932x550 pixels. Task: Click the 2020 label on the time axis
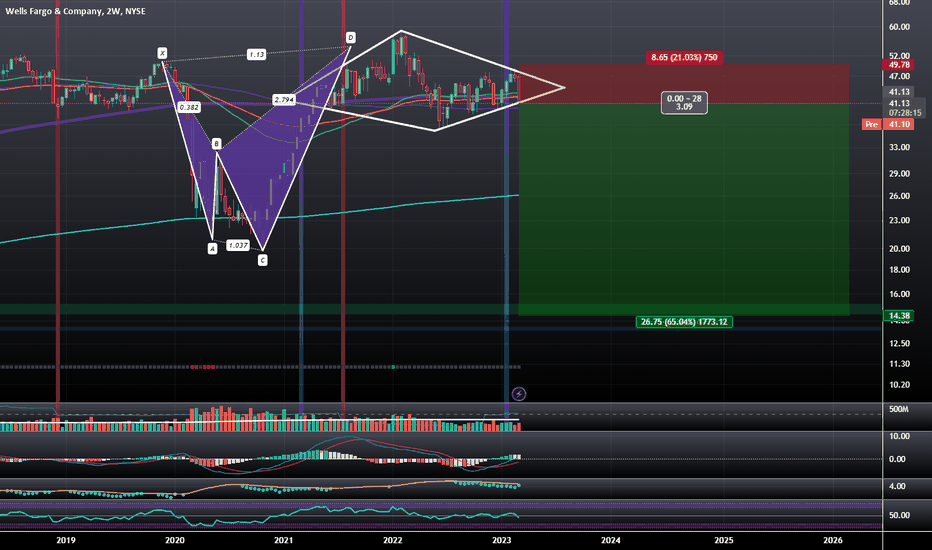[x=174, y=540]
